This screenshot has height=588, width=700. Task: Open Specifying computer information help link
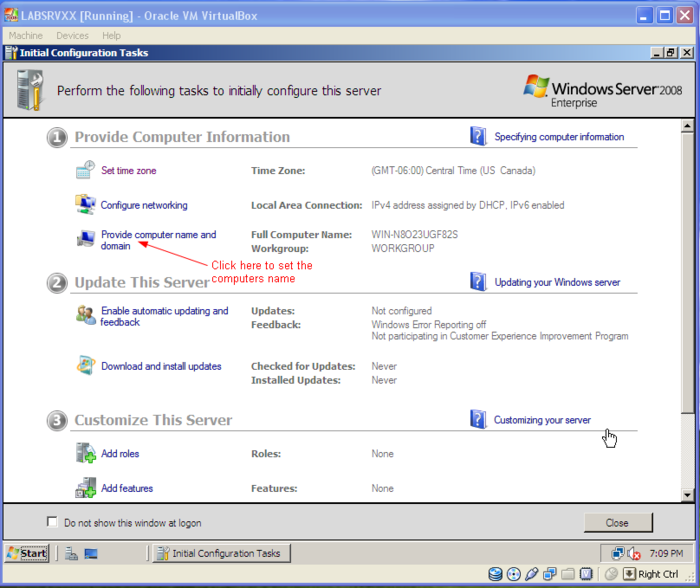pyautogui.click(x=559, y=137)
